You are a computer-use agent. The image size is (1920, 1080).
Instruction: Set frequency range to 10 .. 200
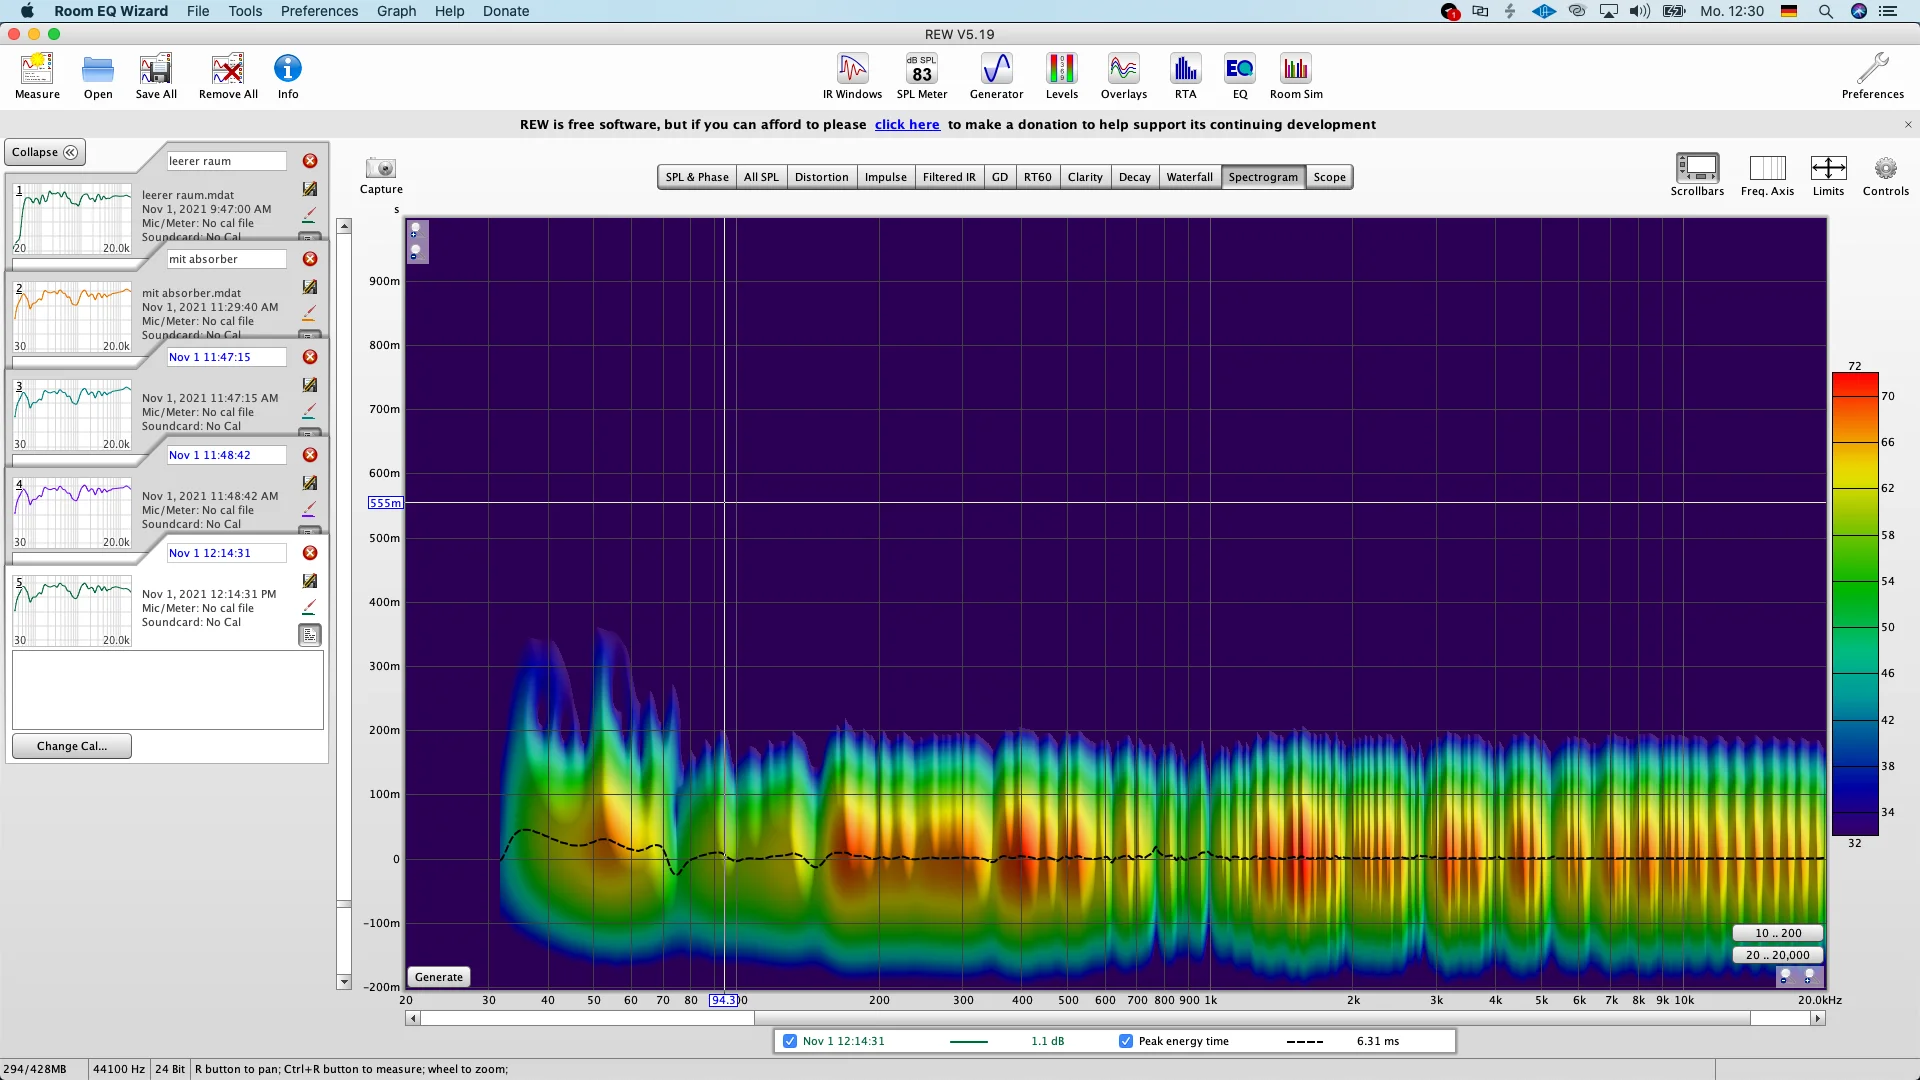(1778, 933)
